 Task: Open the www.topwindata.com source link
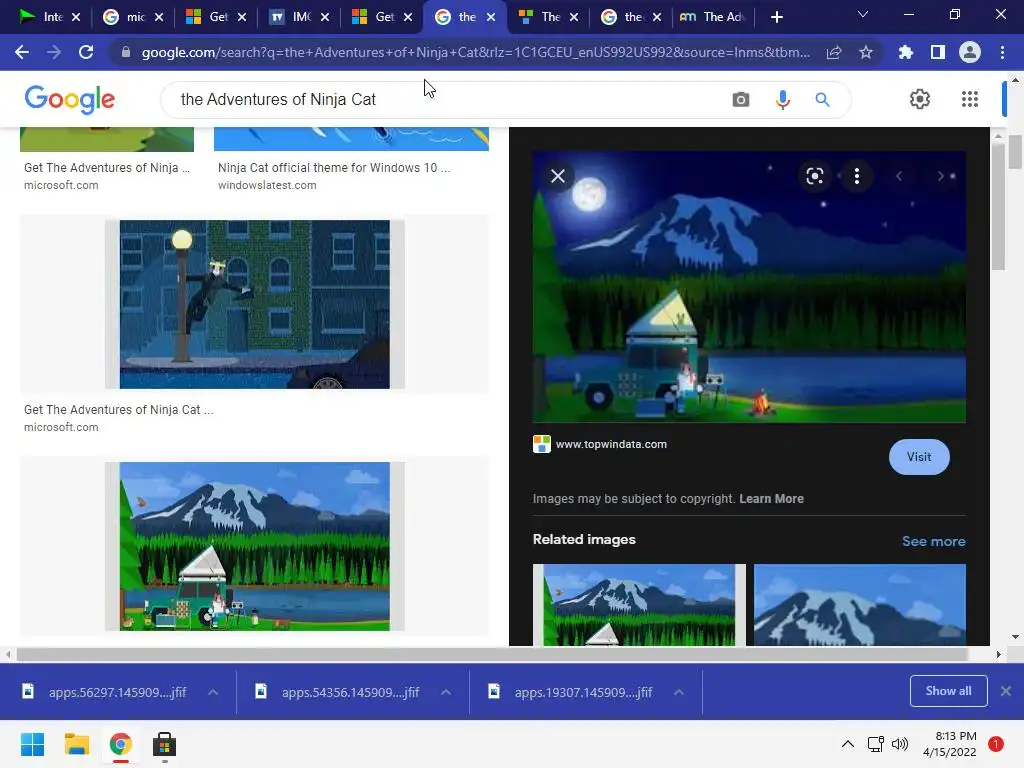pyautogui.click(x=611, y=444)
